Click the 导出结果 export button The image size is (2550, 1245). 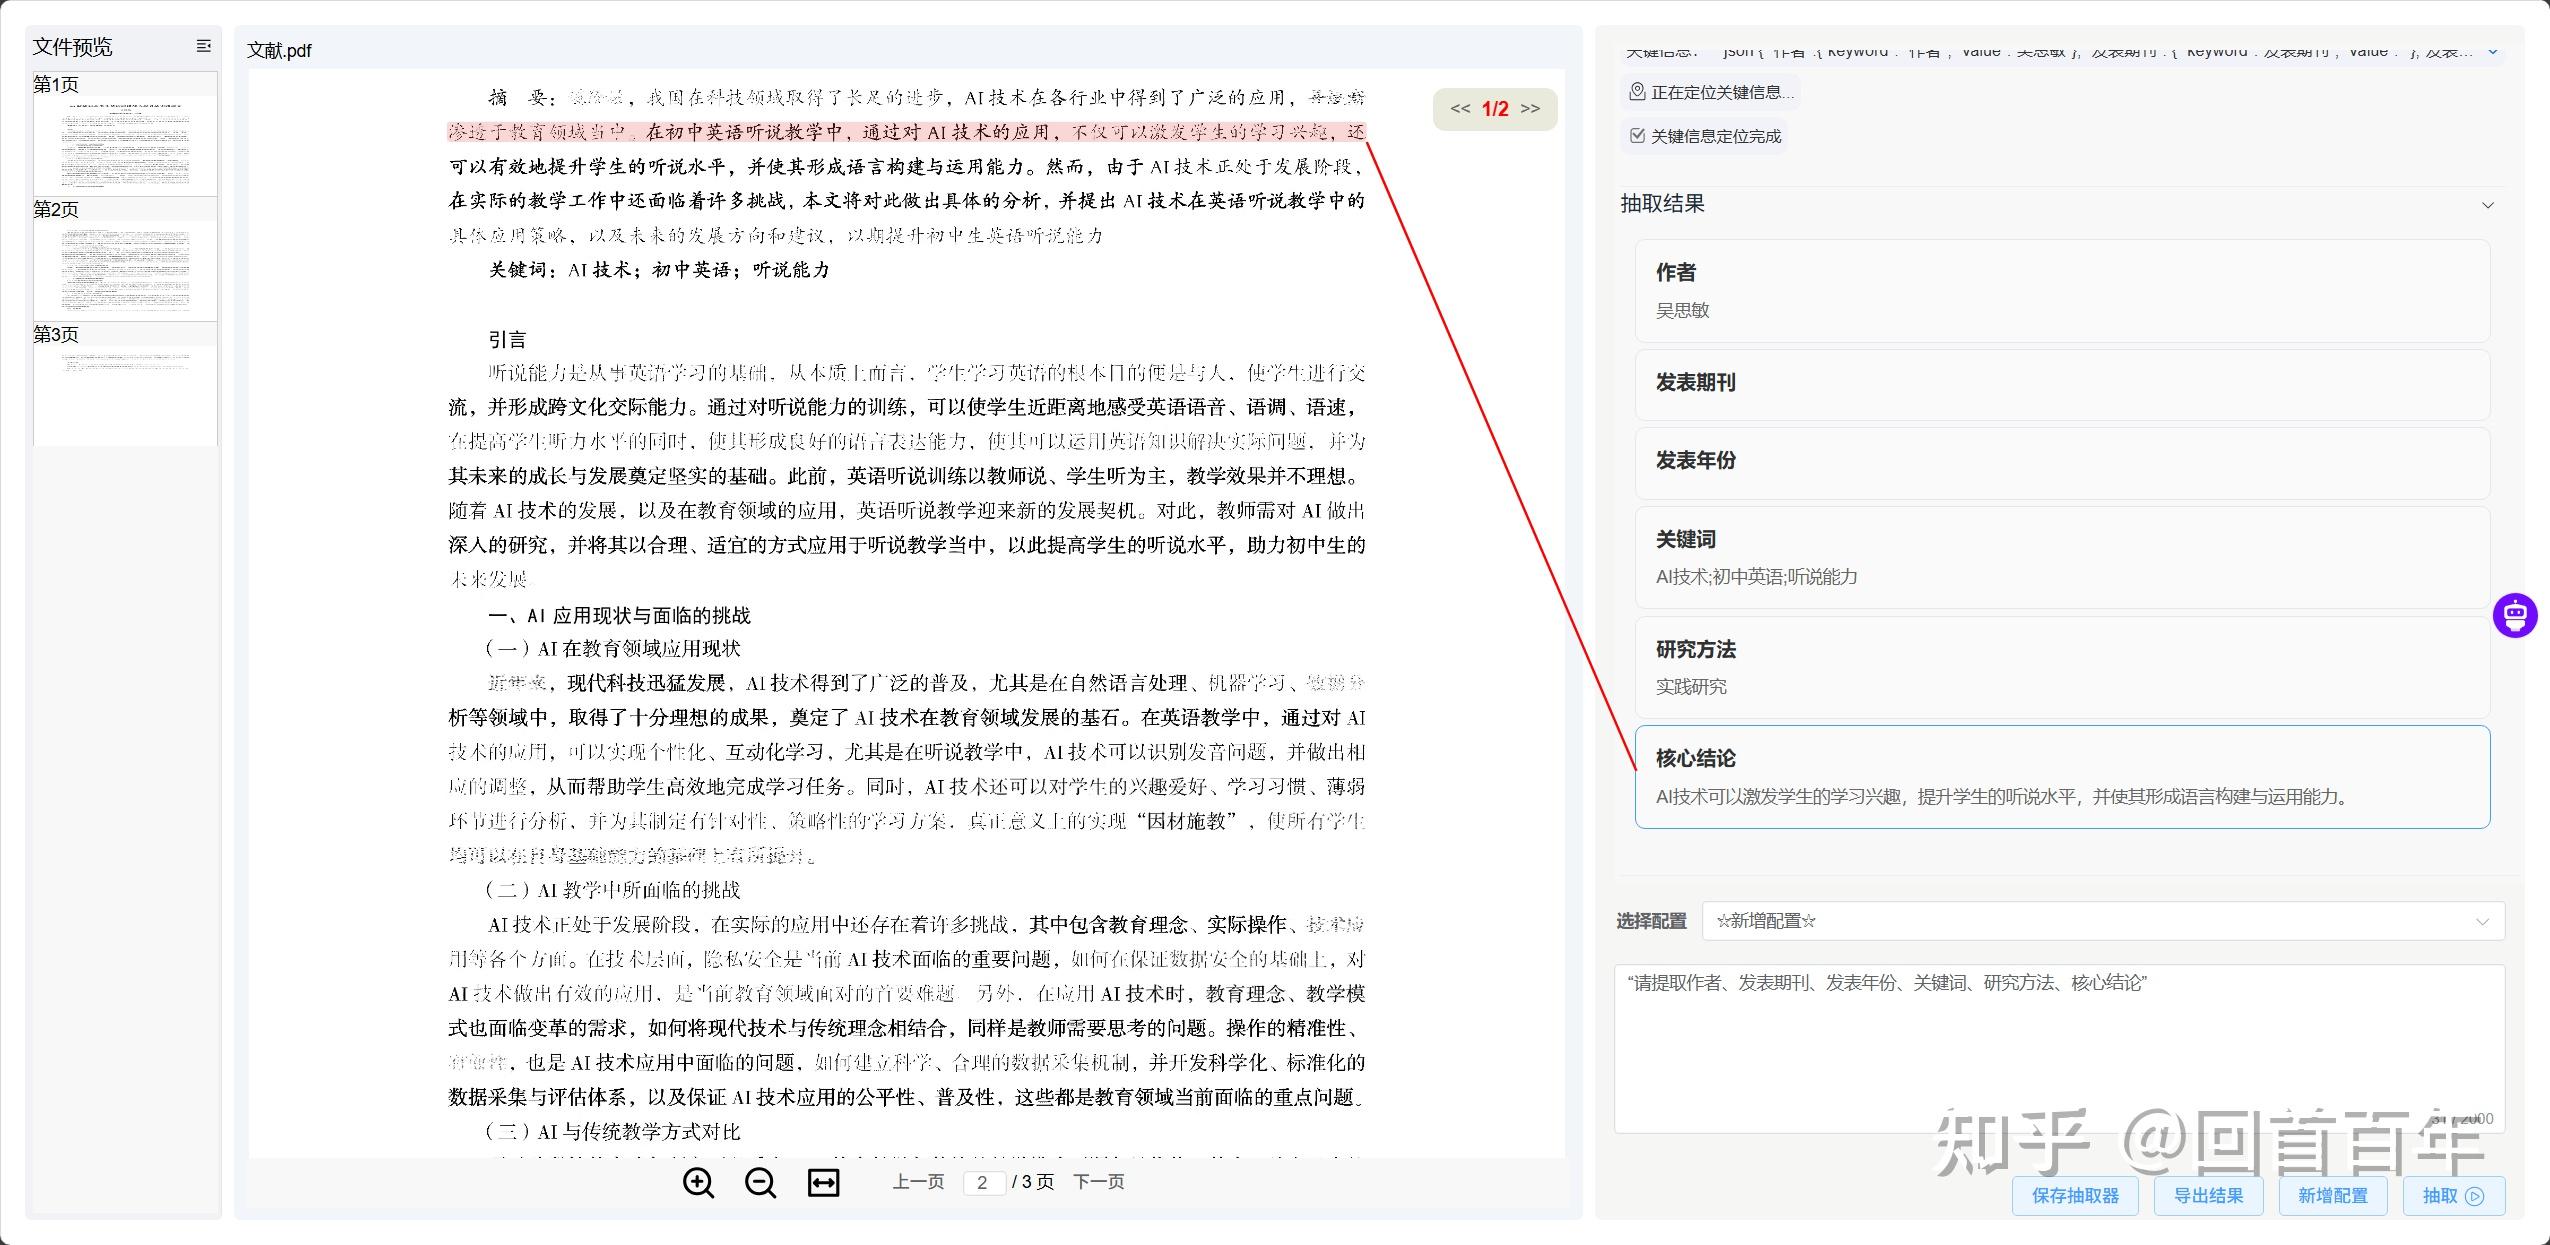click(2209, 1195)
